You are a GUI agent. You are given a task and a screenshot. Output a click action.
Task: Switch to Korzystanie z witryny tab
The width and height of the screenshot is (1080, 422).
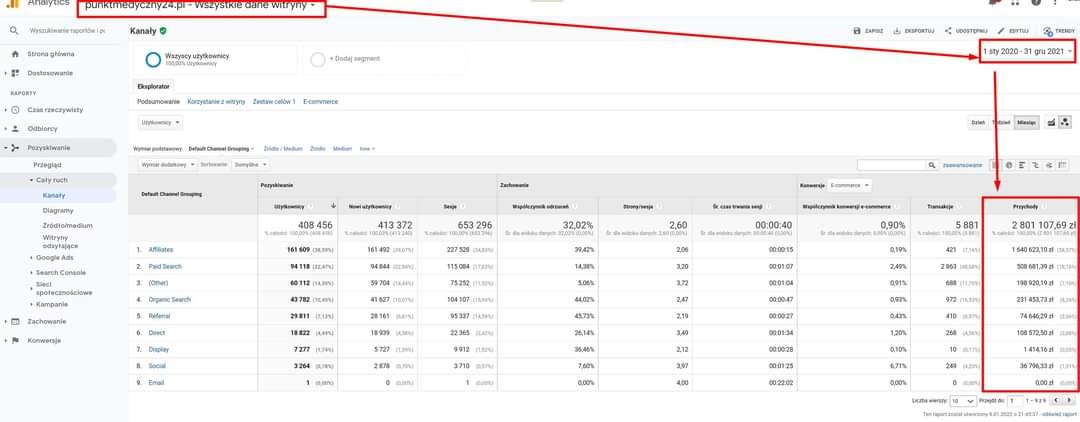216,101
